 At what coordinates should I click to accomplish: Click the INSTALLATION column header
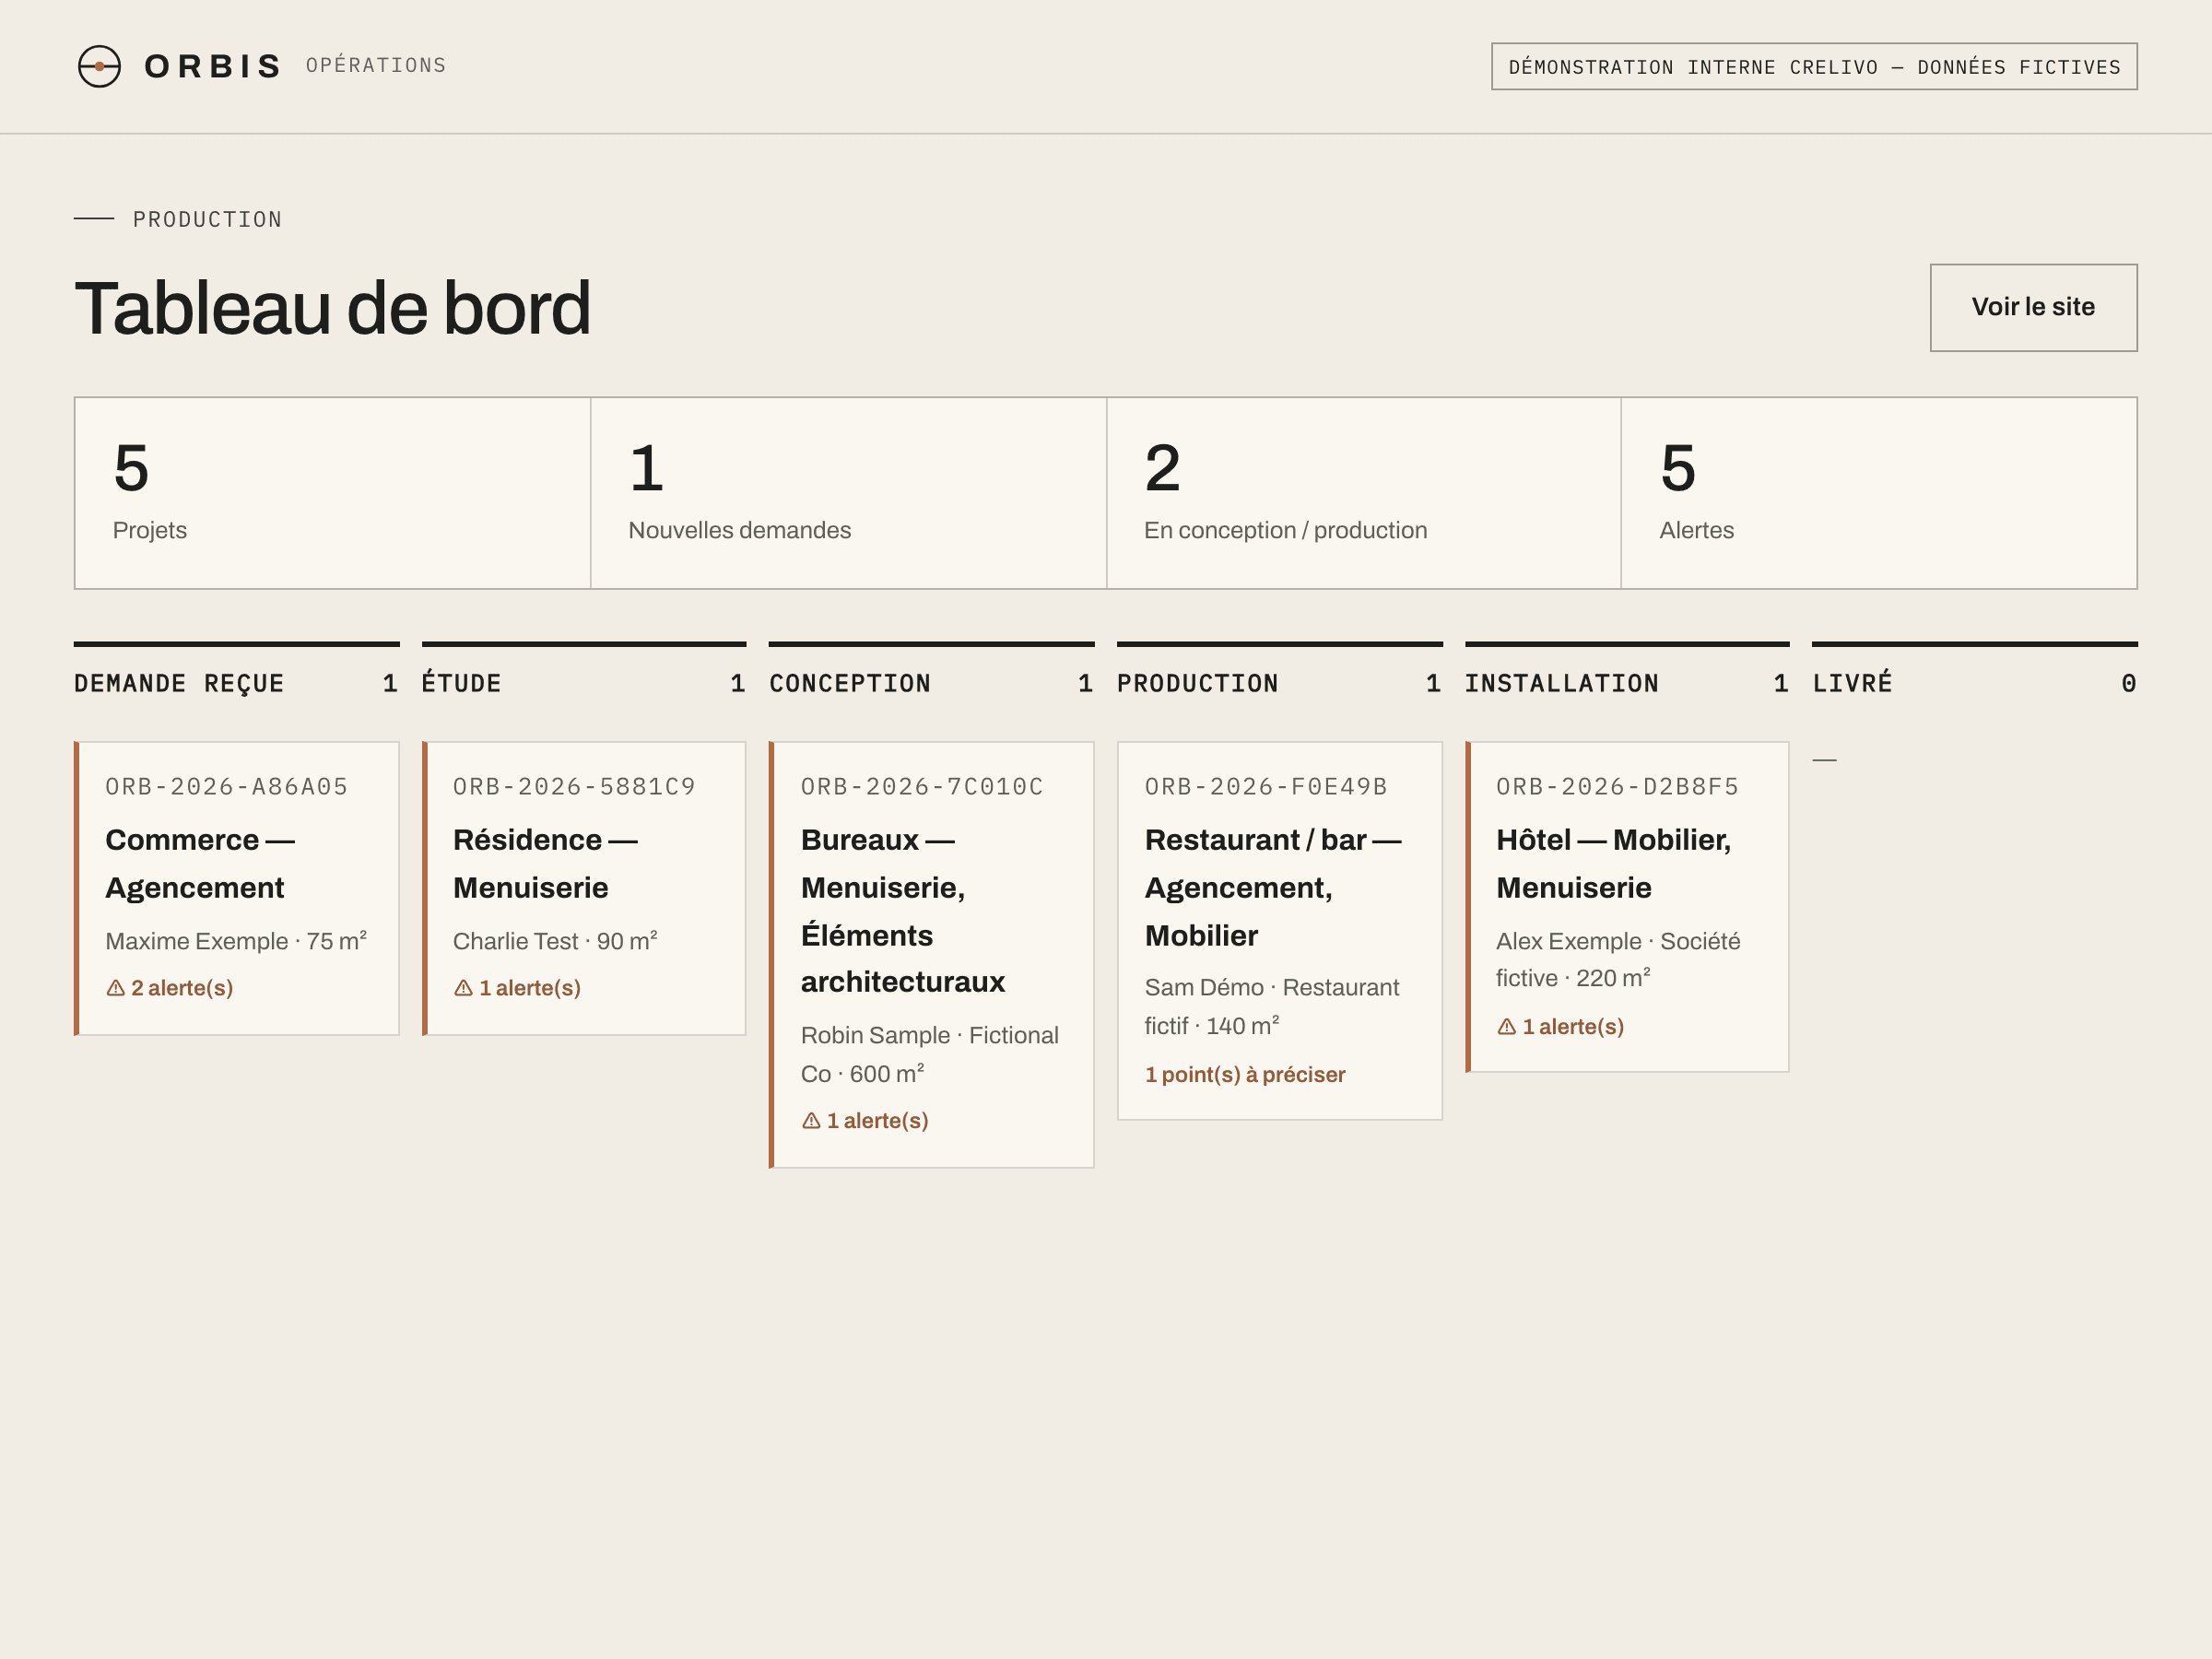click(1627, 683)
